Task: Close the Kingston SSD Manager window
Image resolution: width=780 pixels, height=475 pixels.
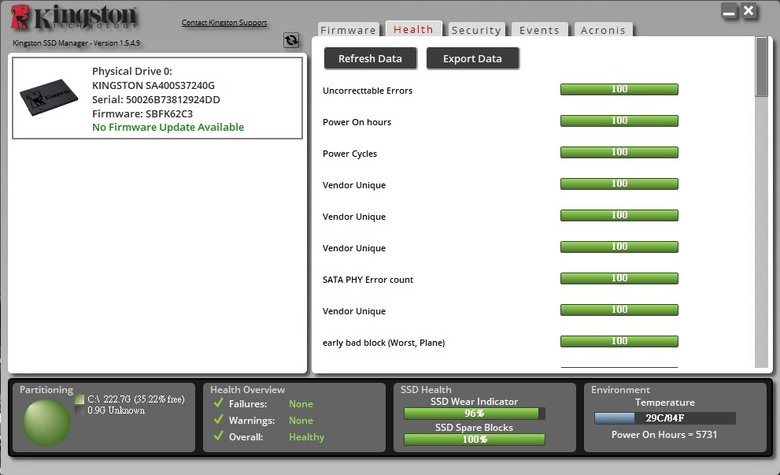Action: click(x=748, y=11)
